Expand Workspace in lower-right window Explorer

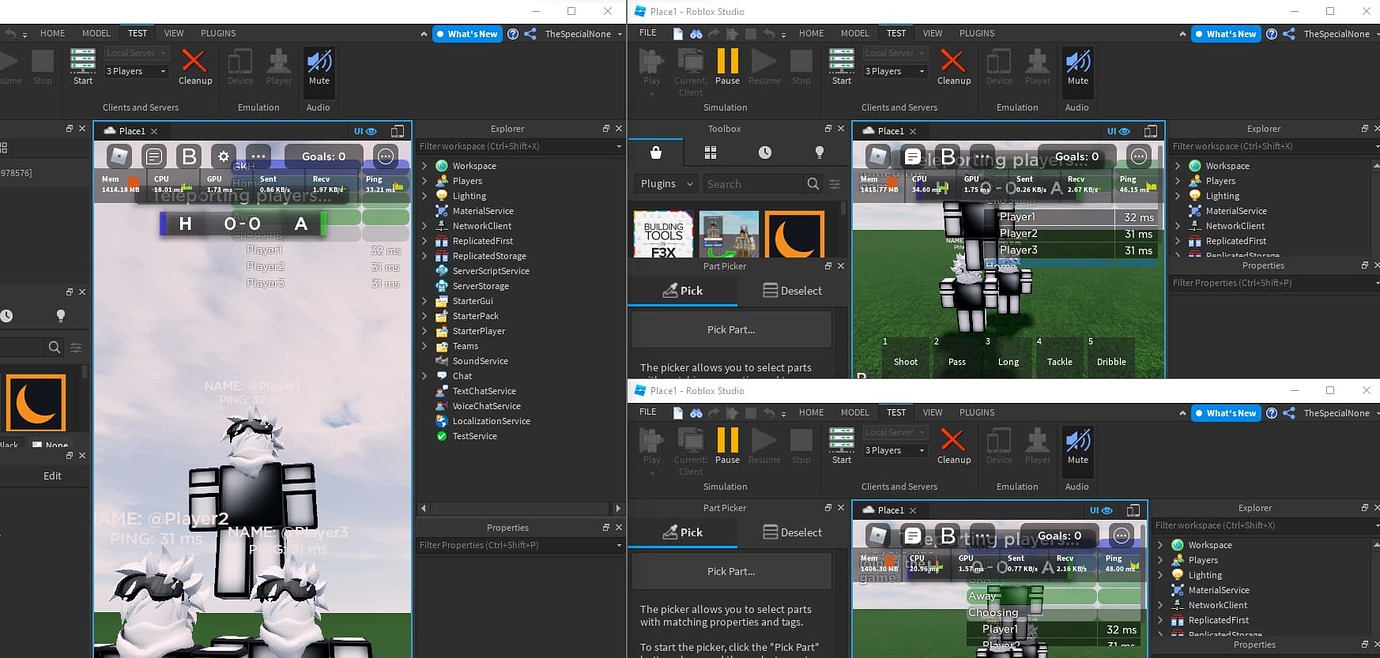pyautogui.click(x=1160, y=545)
